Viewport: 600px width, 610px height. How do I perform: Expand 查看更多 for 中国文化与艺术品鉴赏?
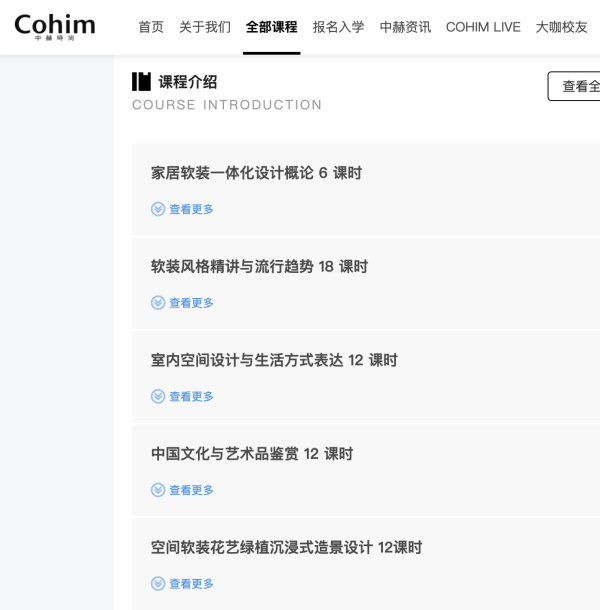click(x=191, y=490)
